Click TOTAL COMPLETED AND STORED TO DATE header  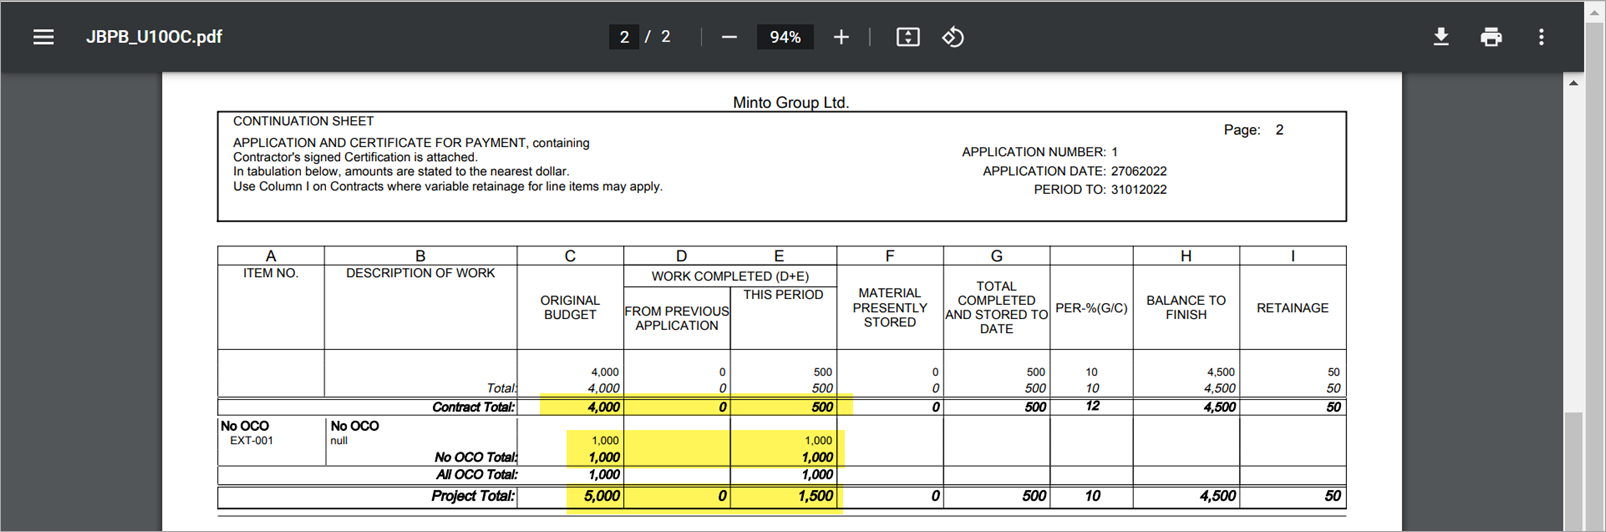(x=997, y=307)
